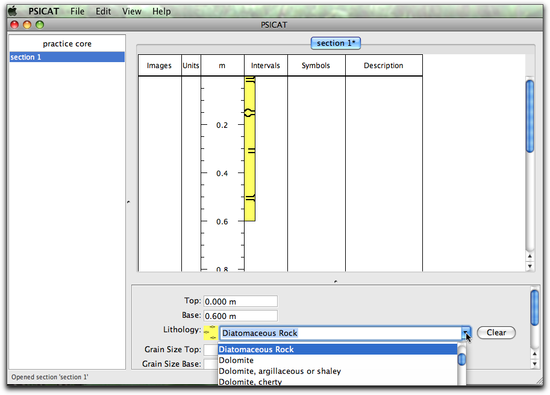Click the diagram scrollbar up arrow
Screen dimensions: 550x395
click(x=530, y=256)
